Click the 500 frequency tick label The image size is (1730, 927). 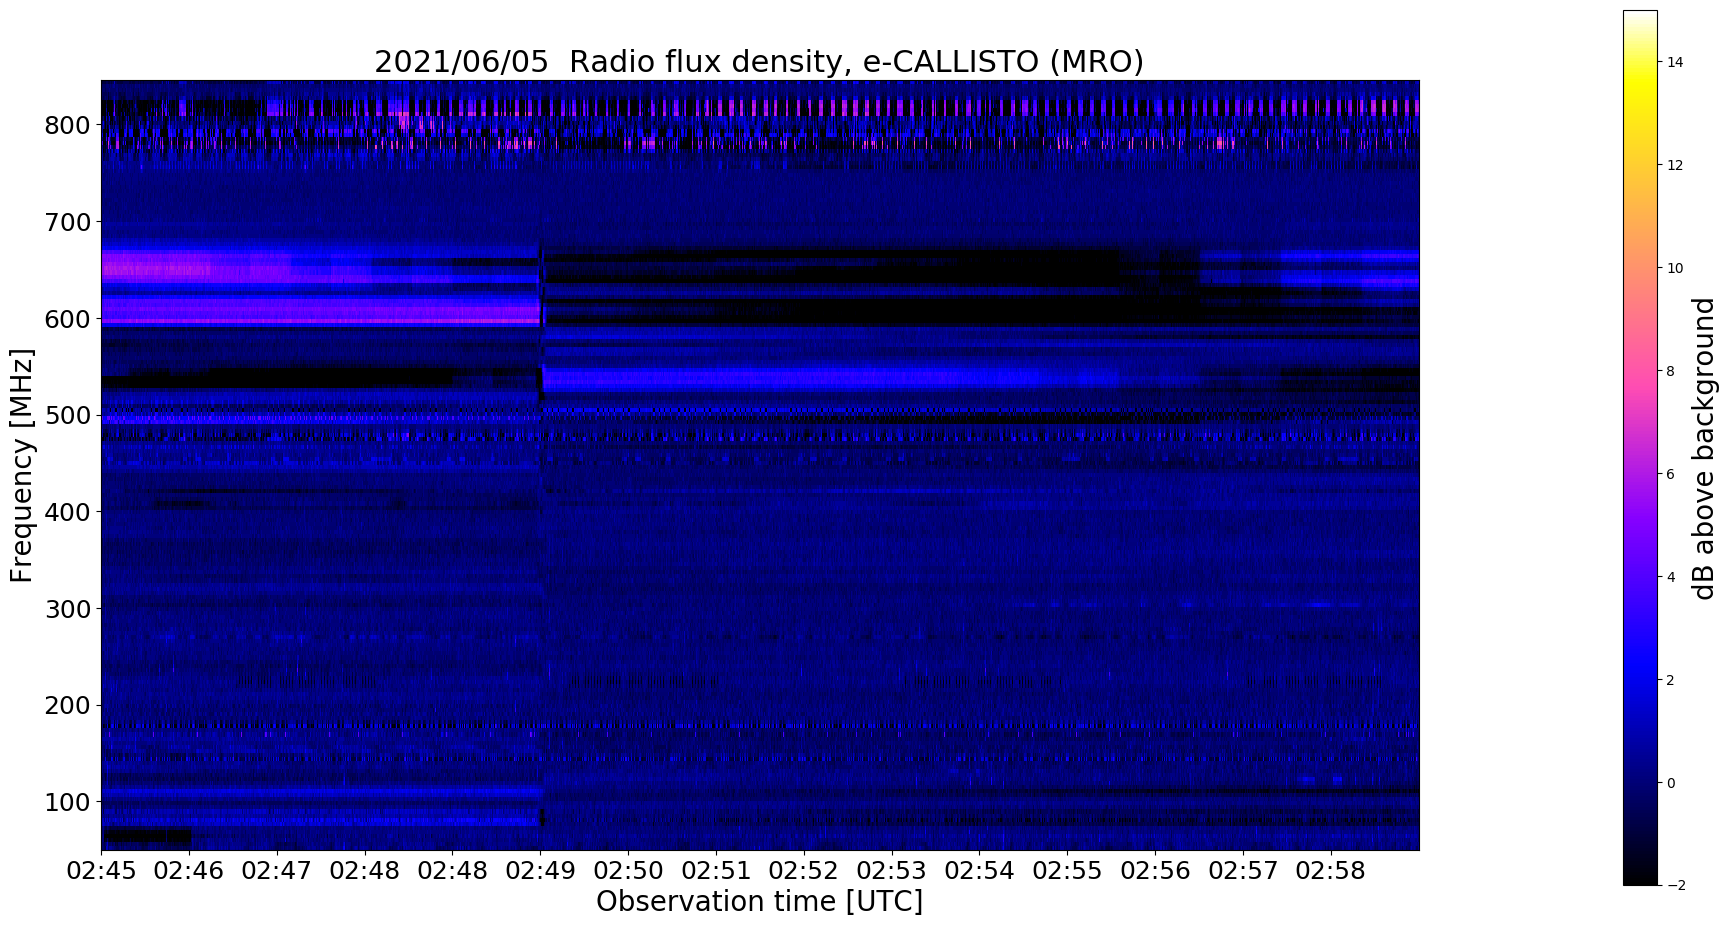coord(69,415)
